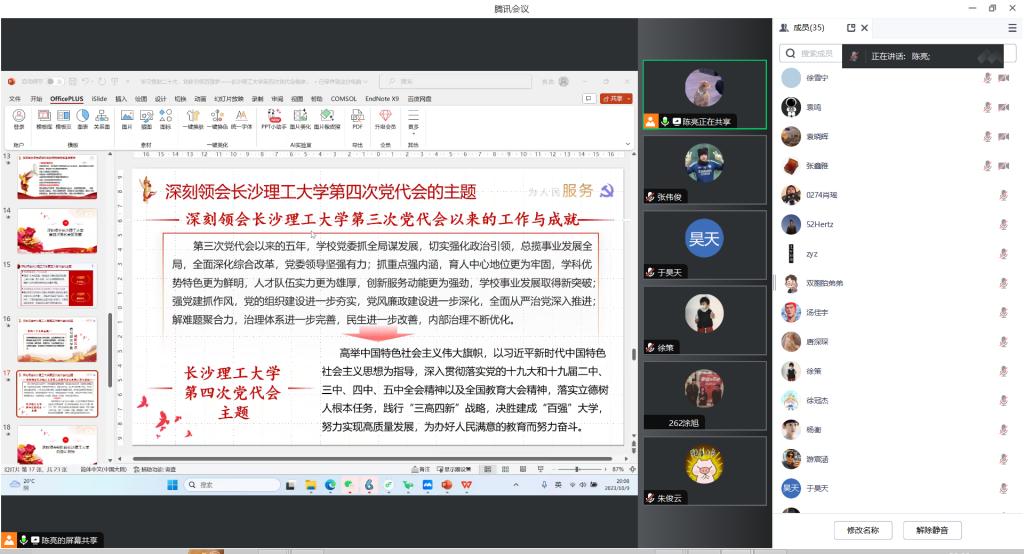This screenshot has height=554, width=1024.
Task: Open the 插入 ribbon tab
Action: pyautogui.click(x=121, y=99)
